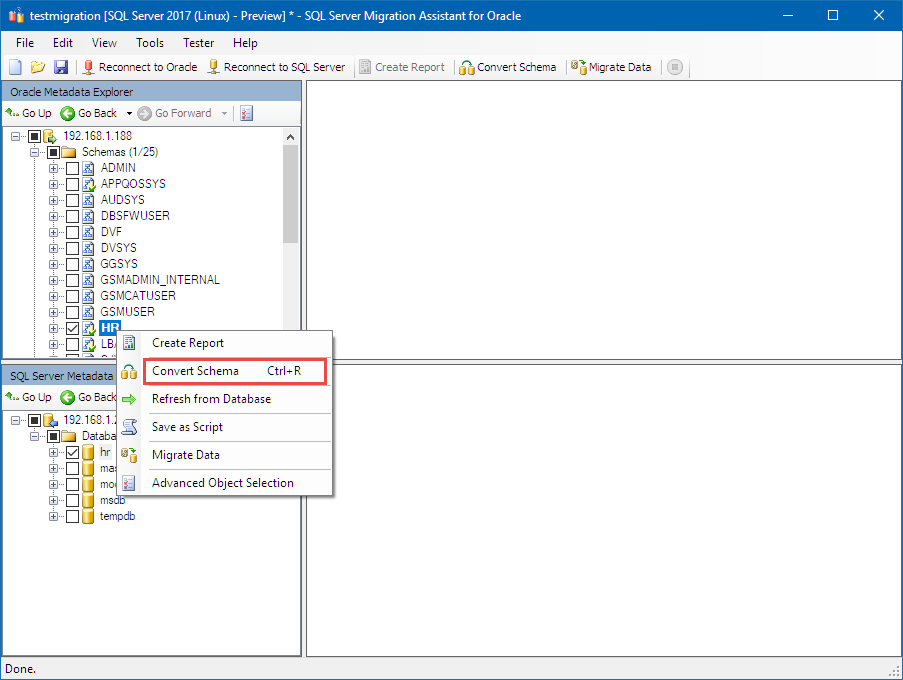Viewport: 903px width, 680px height.
Task: Select the Convert Schema toolbar icon
Action: [466, 67]
